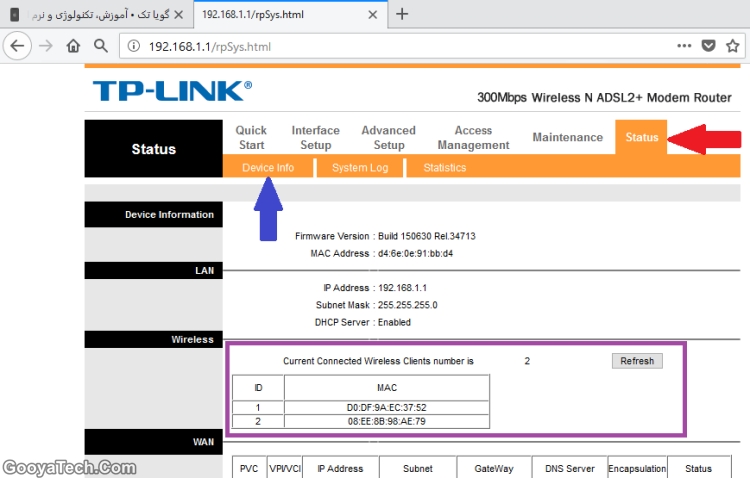Close the 192.168.1.1/rpSys.html tab

[373, 15]
